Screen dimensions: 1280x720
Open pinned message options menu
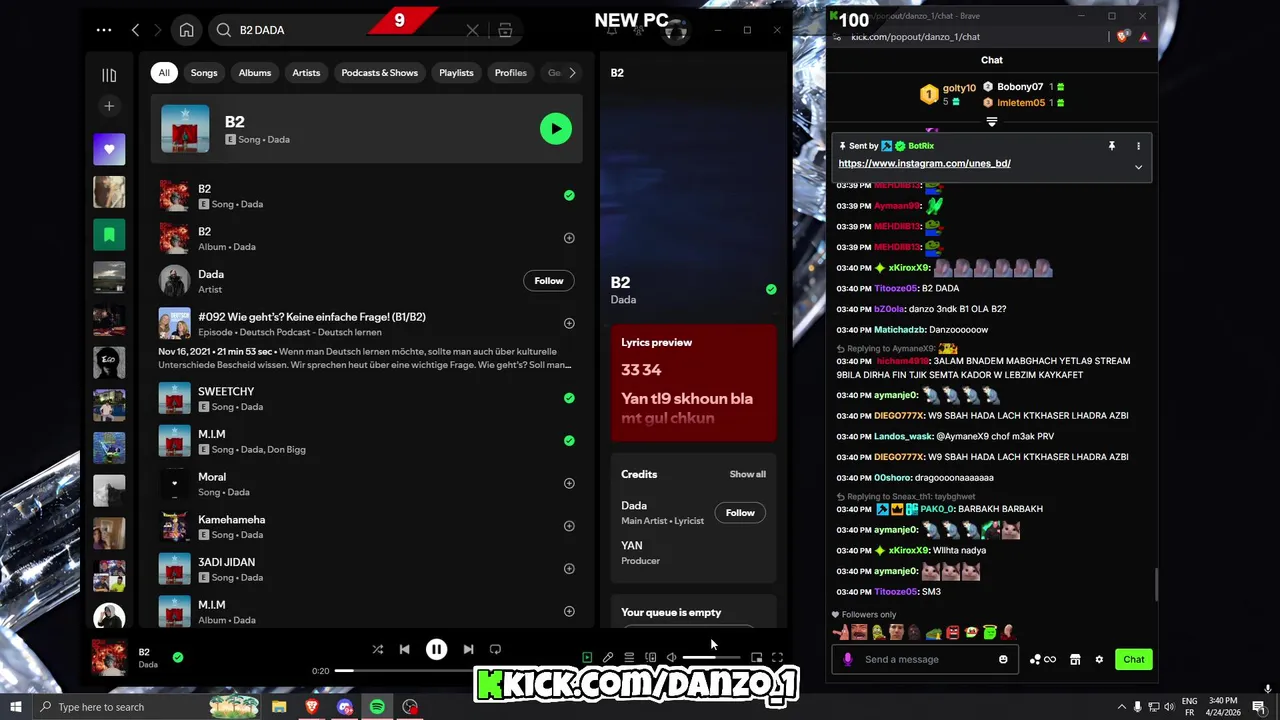[1138, 146]
